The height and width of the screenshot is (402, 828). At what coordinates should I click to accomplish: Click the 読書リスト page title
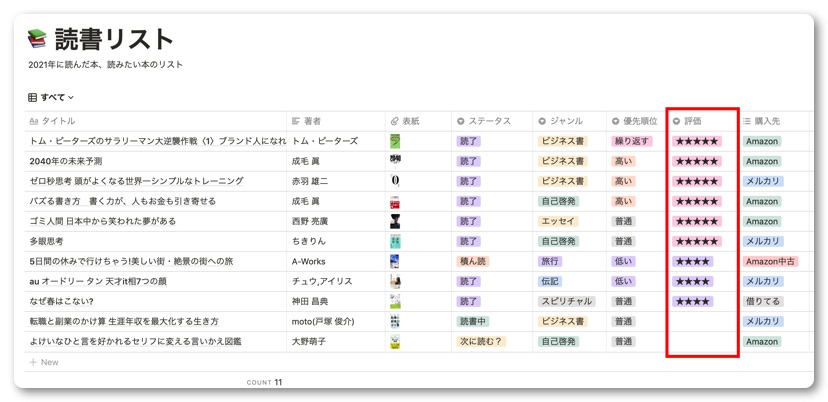[114, 39]
